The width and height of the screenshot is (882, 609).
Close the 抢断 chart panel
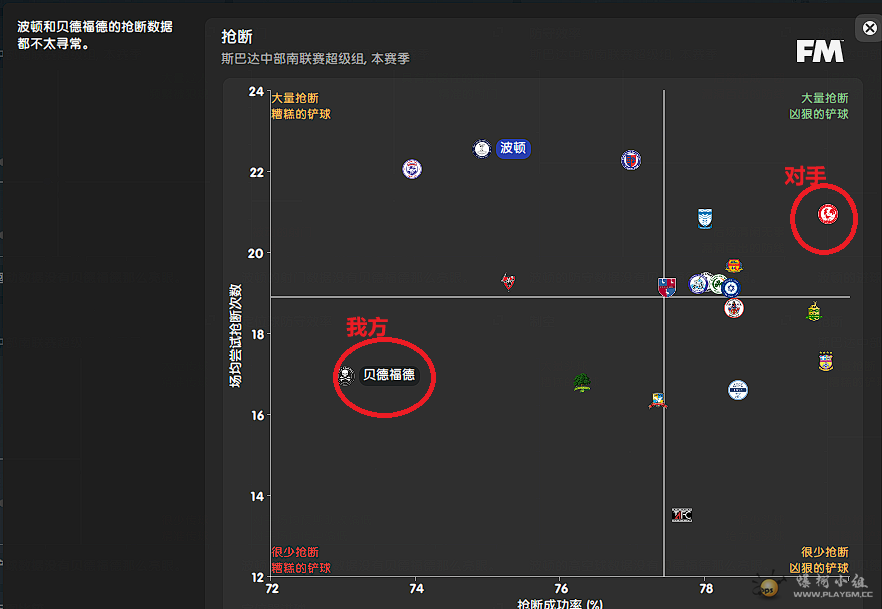point(869,28)
